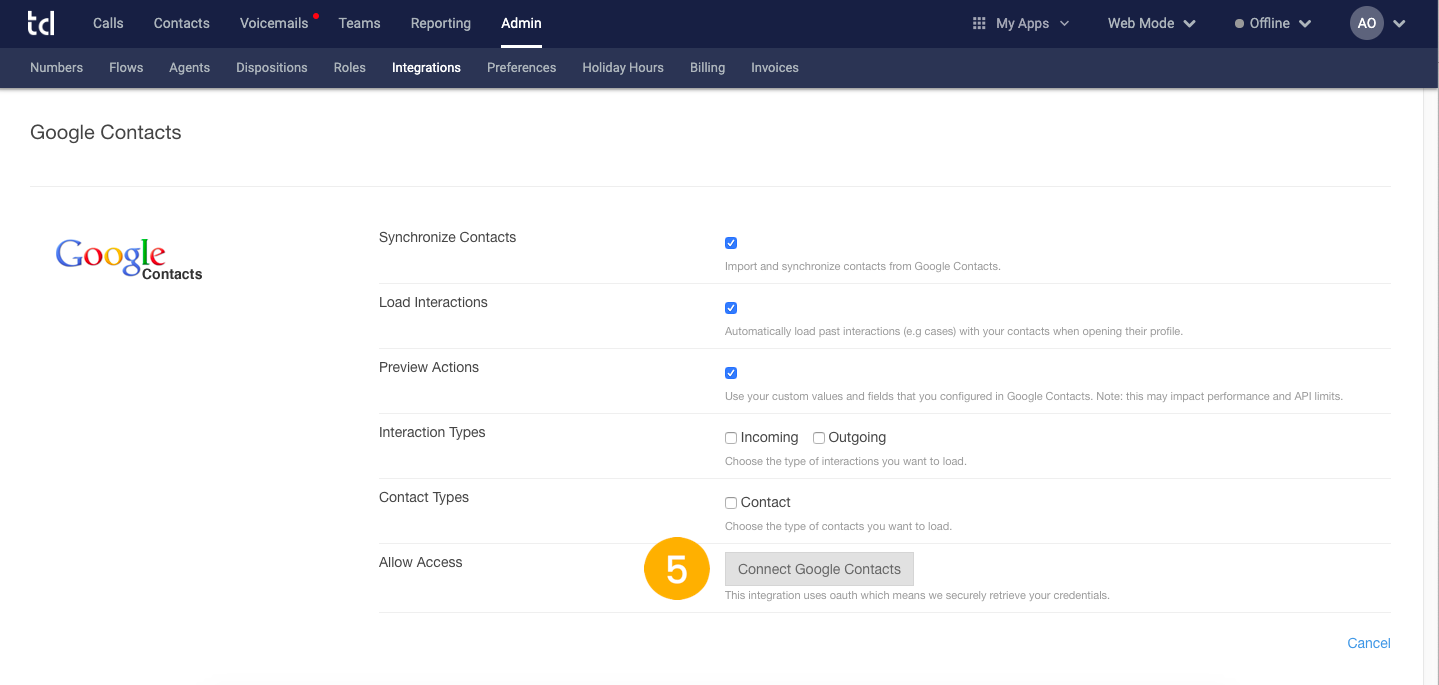Click the Interaction Types label
This screenshot has height=685, width=1439.
pos(432,432)
